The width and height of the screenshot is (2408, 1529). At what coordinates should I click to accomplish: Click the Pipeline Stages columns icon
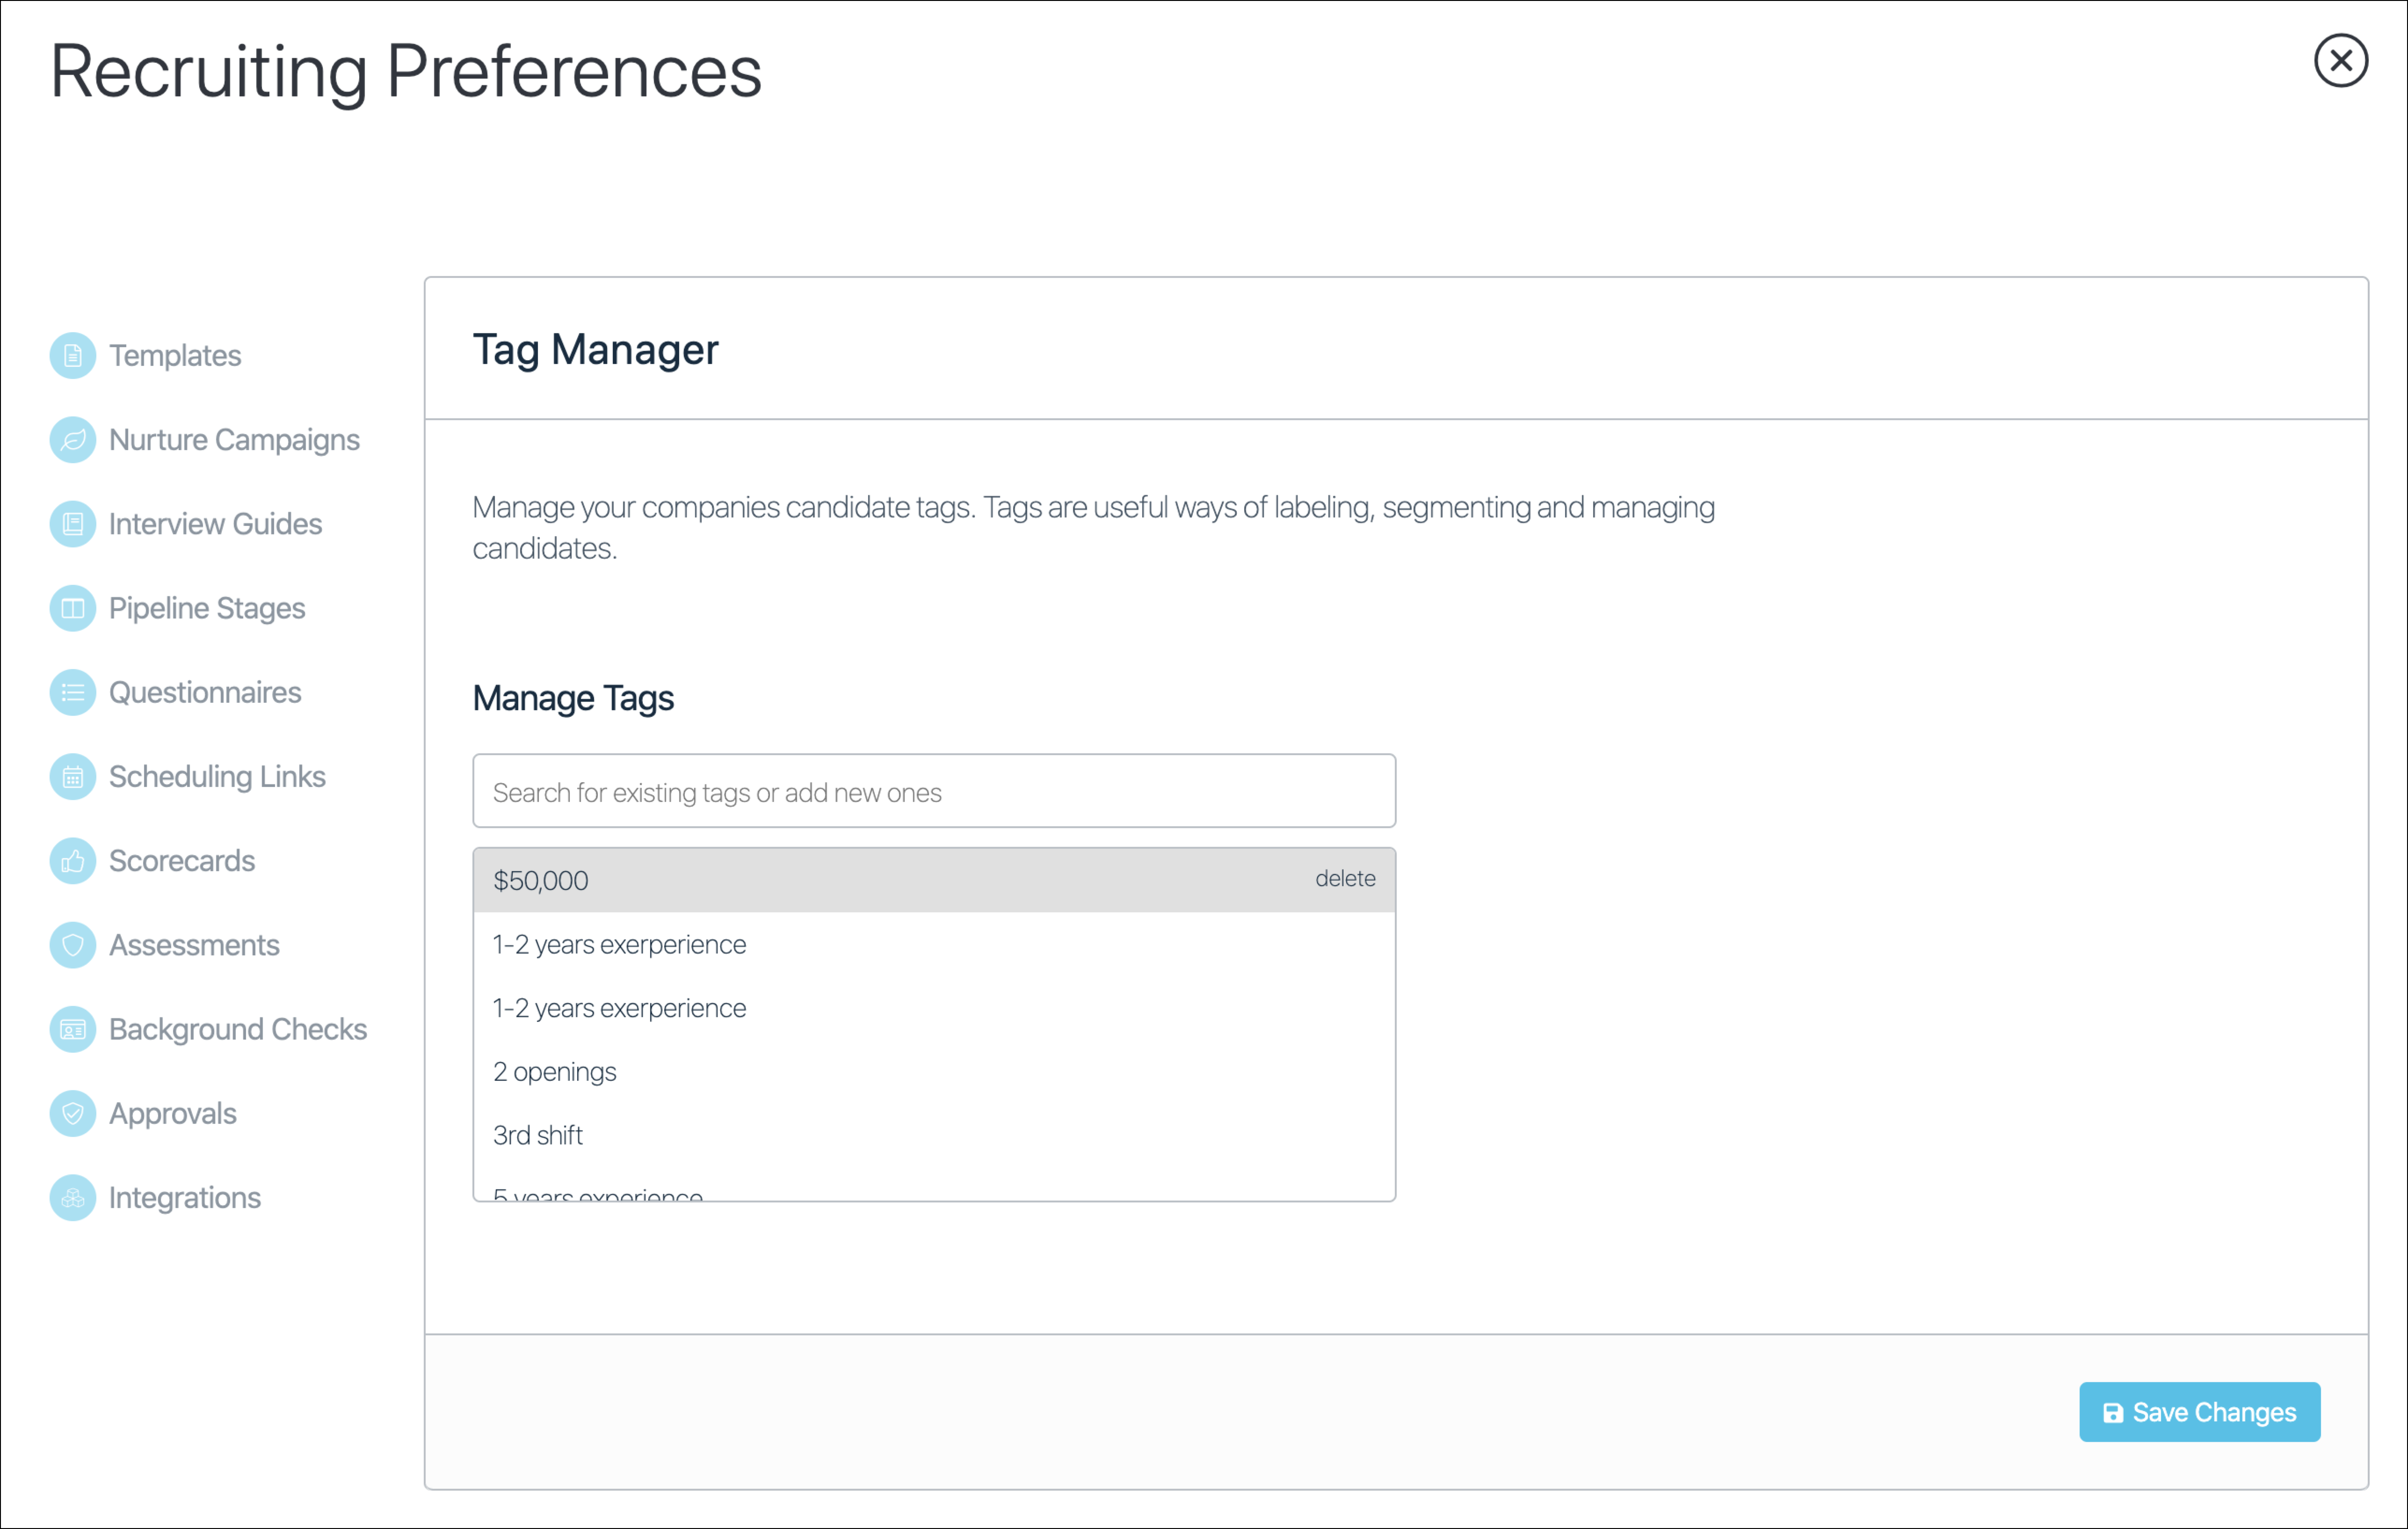tap(73, 608)
